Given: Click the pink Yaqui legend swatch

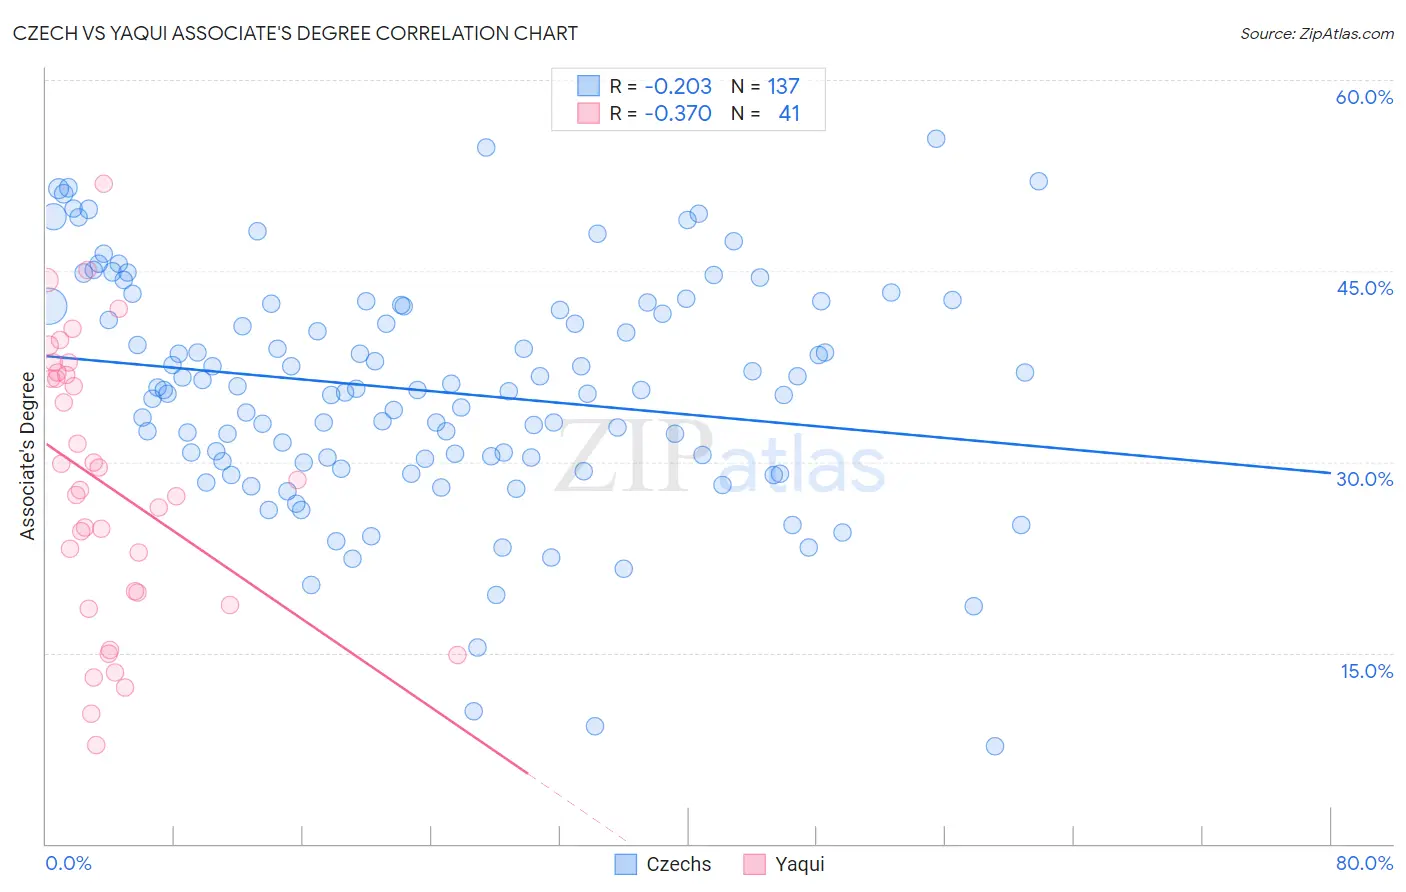Looking at the screenshot, I should pyautogui.click(x=754, y=864).
